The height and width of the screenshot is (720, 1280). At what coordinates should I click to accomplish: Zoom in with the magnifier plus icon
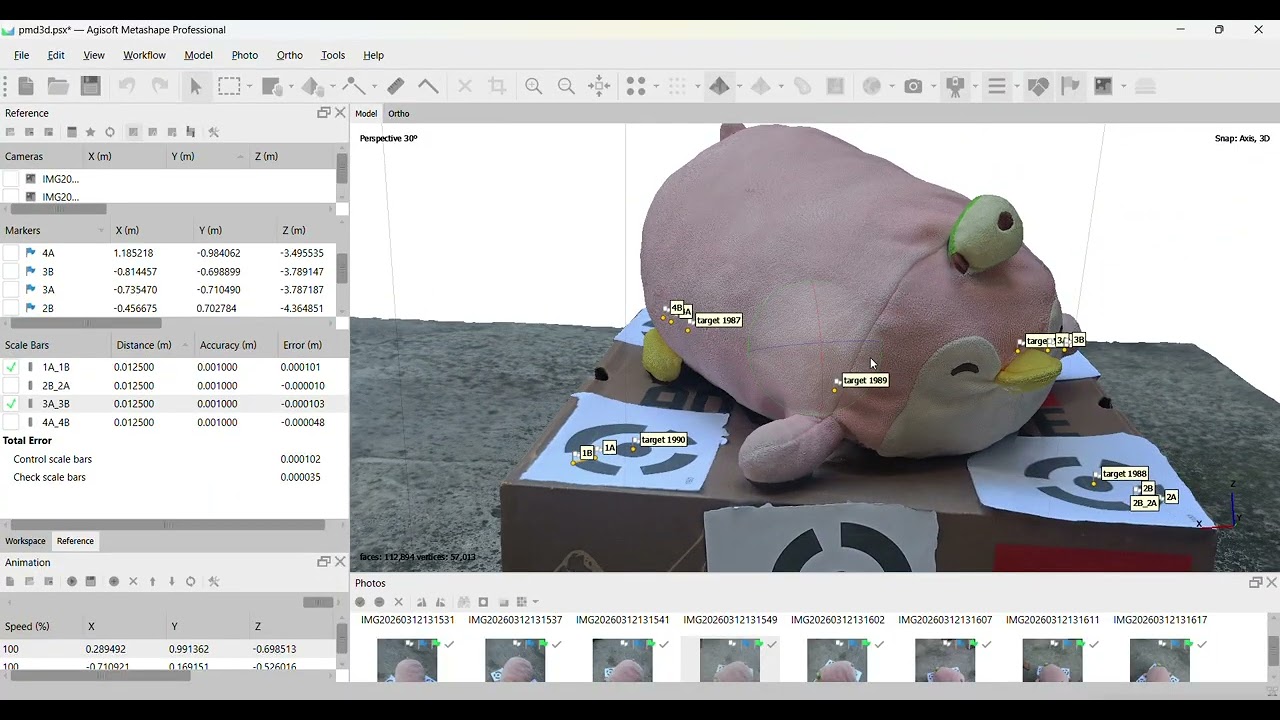point(533,86)
